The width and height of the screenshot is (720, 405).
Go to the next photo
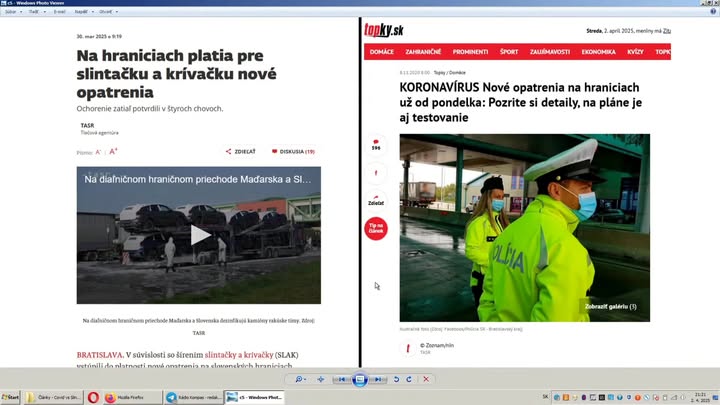[378, 380]
